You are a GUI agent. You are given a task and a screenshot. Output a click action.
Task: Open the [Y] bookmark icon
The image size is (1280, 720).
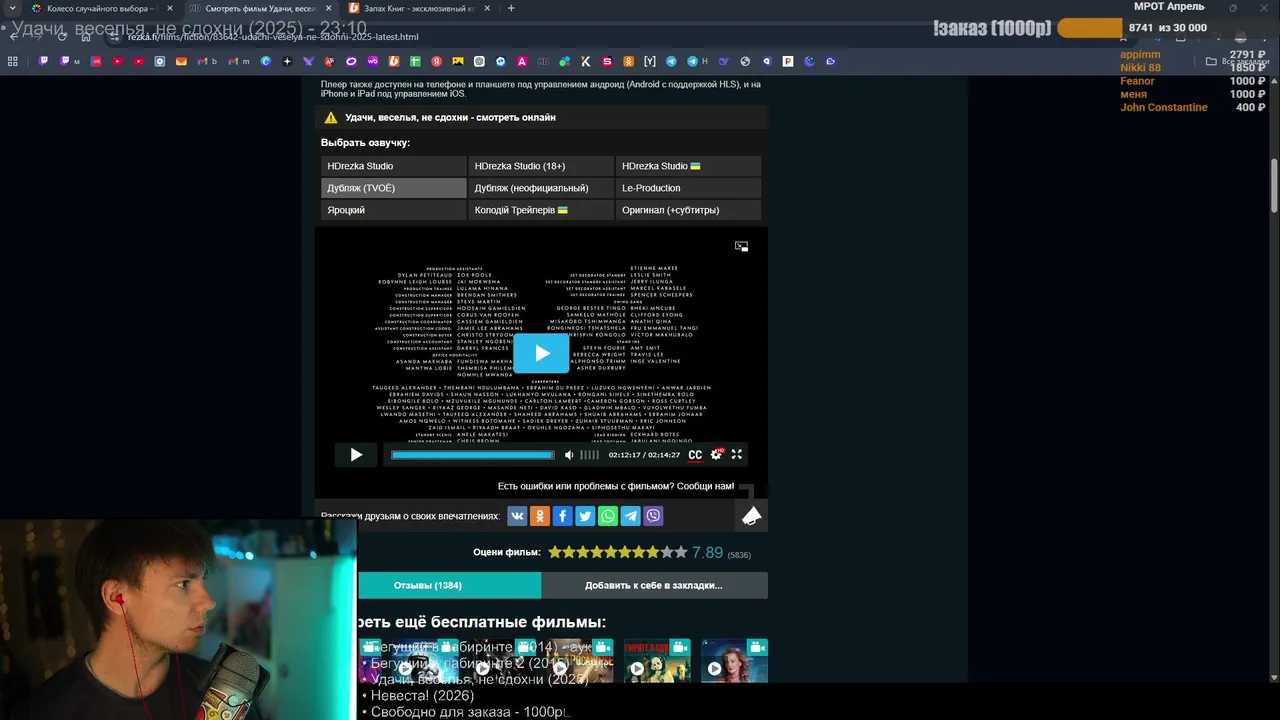pos(649,61)
